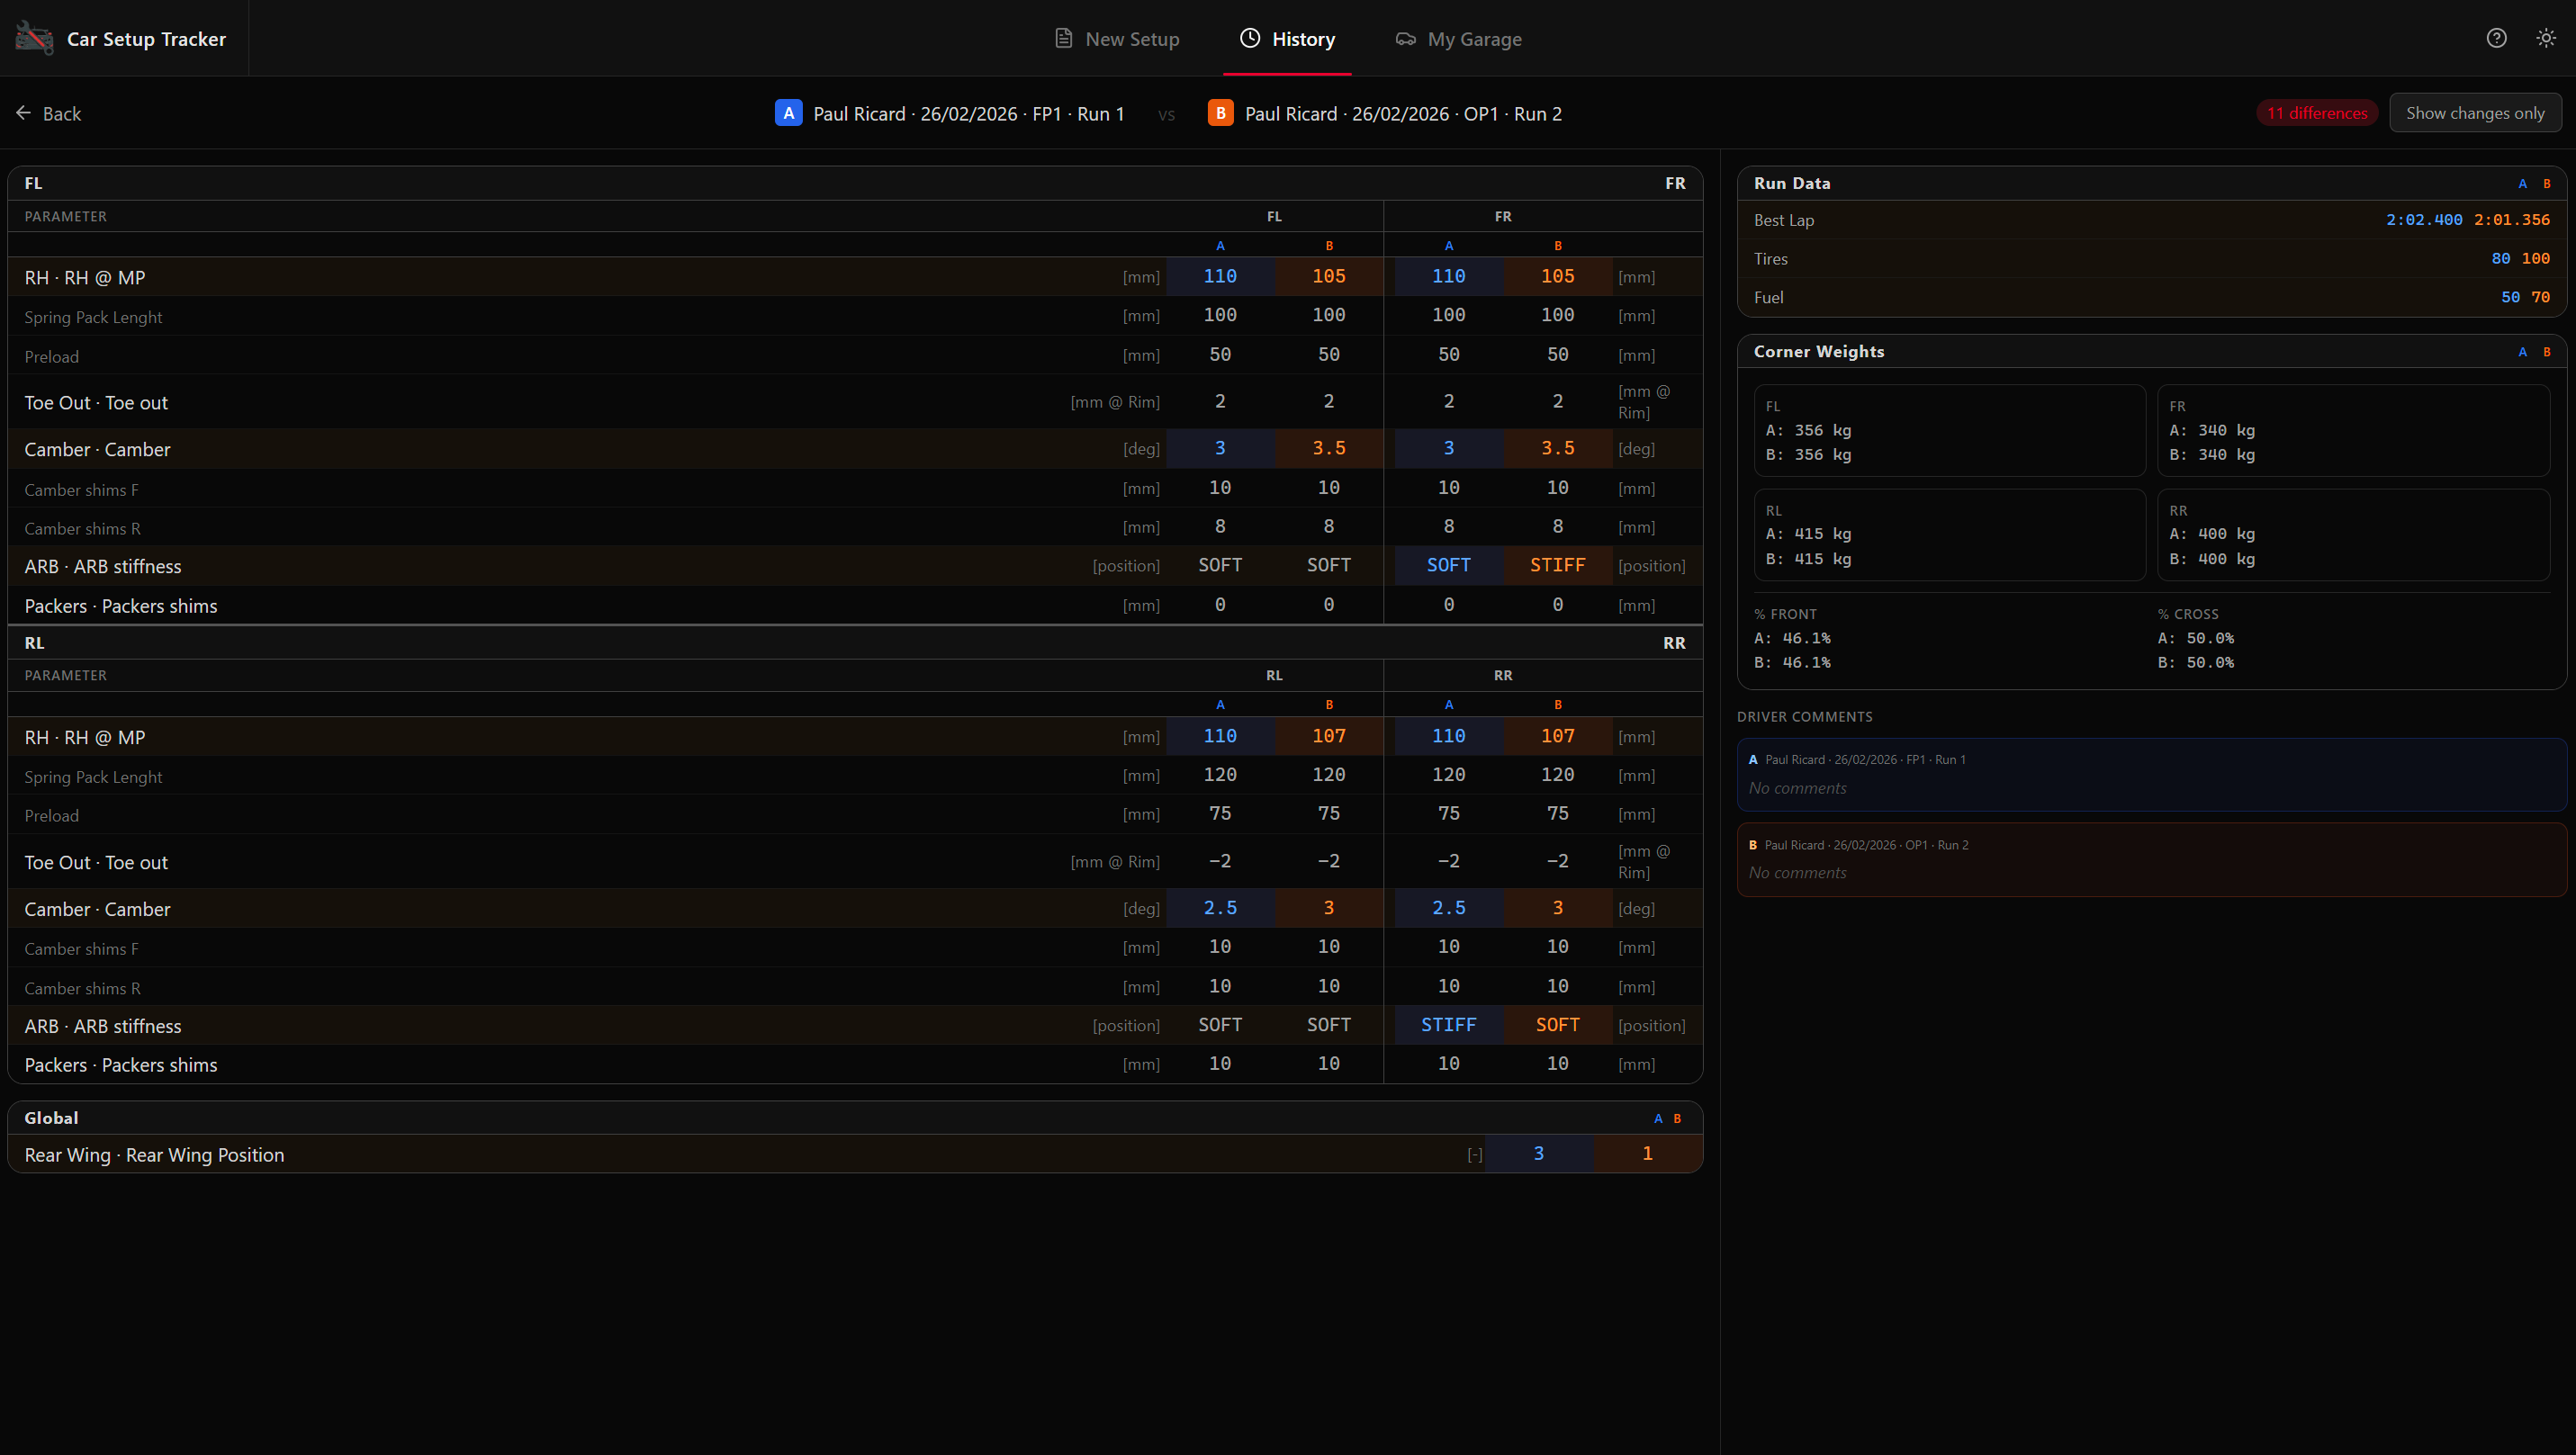Select the highlighted Rear Wing Position value 3
Image resolution: width=2576 pixels, height=1455 pixels.
[x=1539, y=1153]
